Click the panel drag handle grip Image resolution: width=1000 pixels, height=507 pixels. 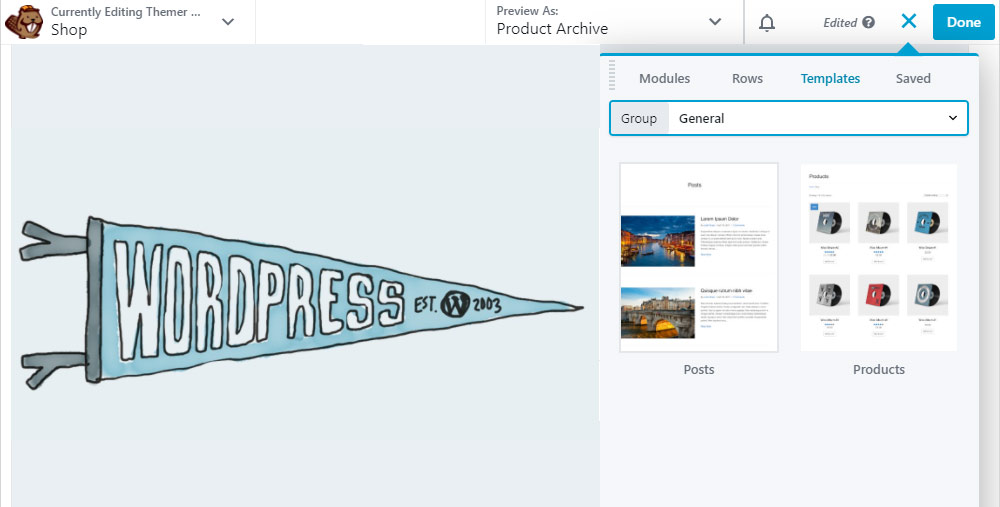(612, 75)
